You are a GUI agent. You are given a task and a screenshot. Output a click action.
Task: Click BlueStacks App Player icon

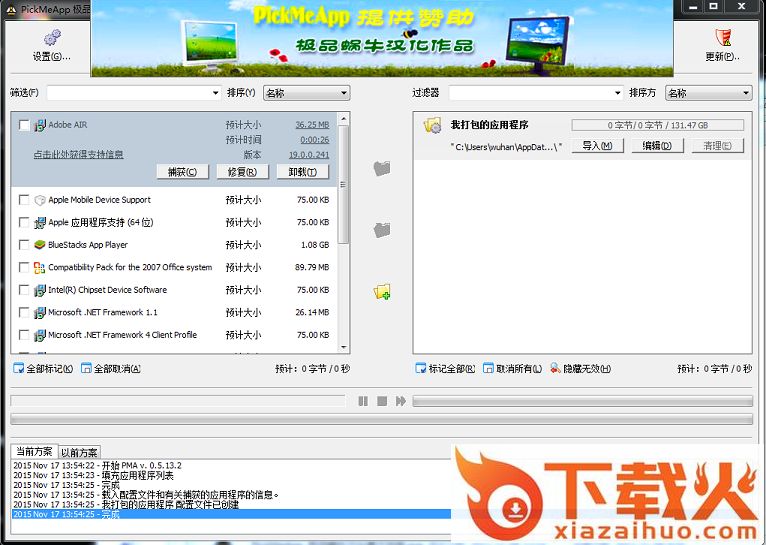(40, 245)
